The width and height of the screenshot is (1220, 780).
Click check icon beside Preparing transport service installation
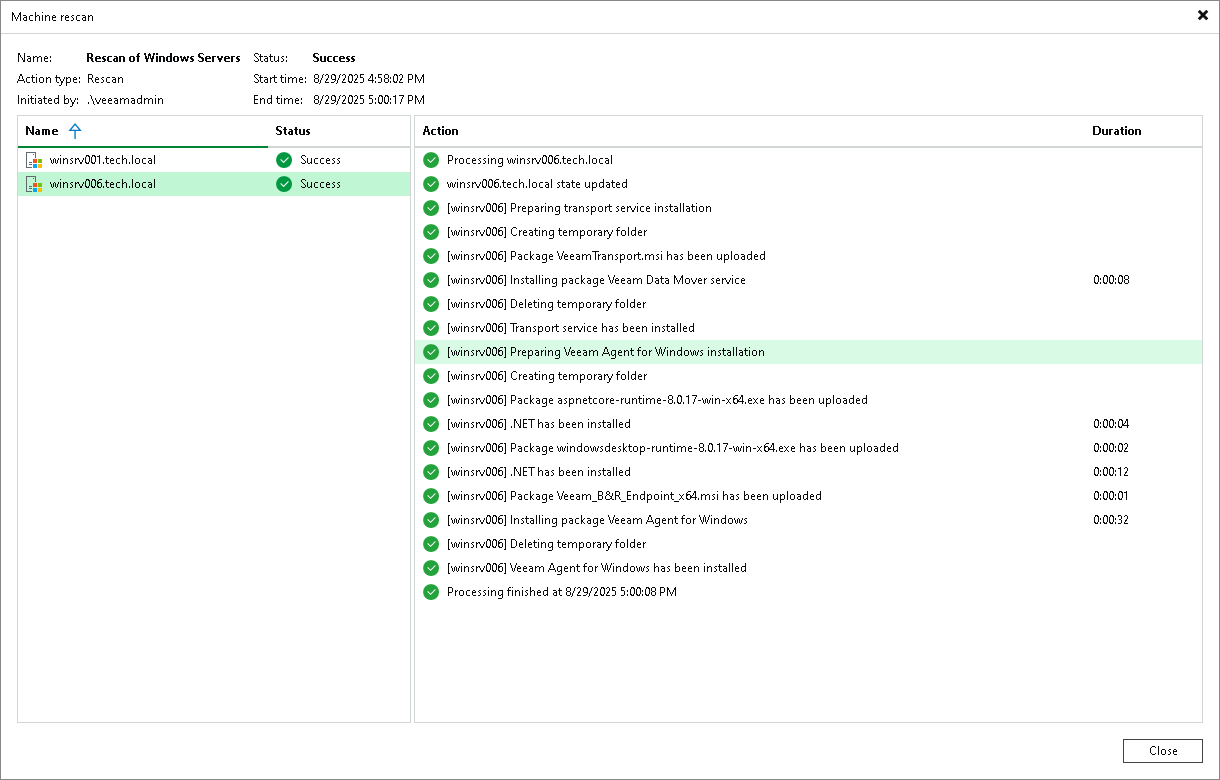[431, 208]
